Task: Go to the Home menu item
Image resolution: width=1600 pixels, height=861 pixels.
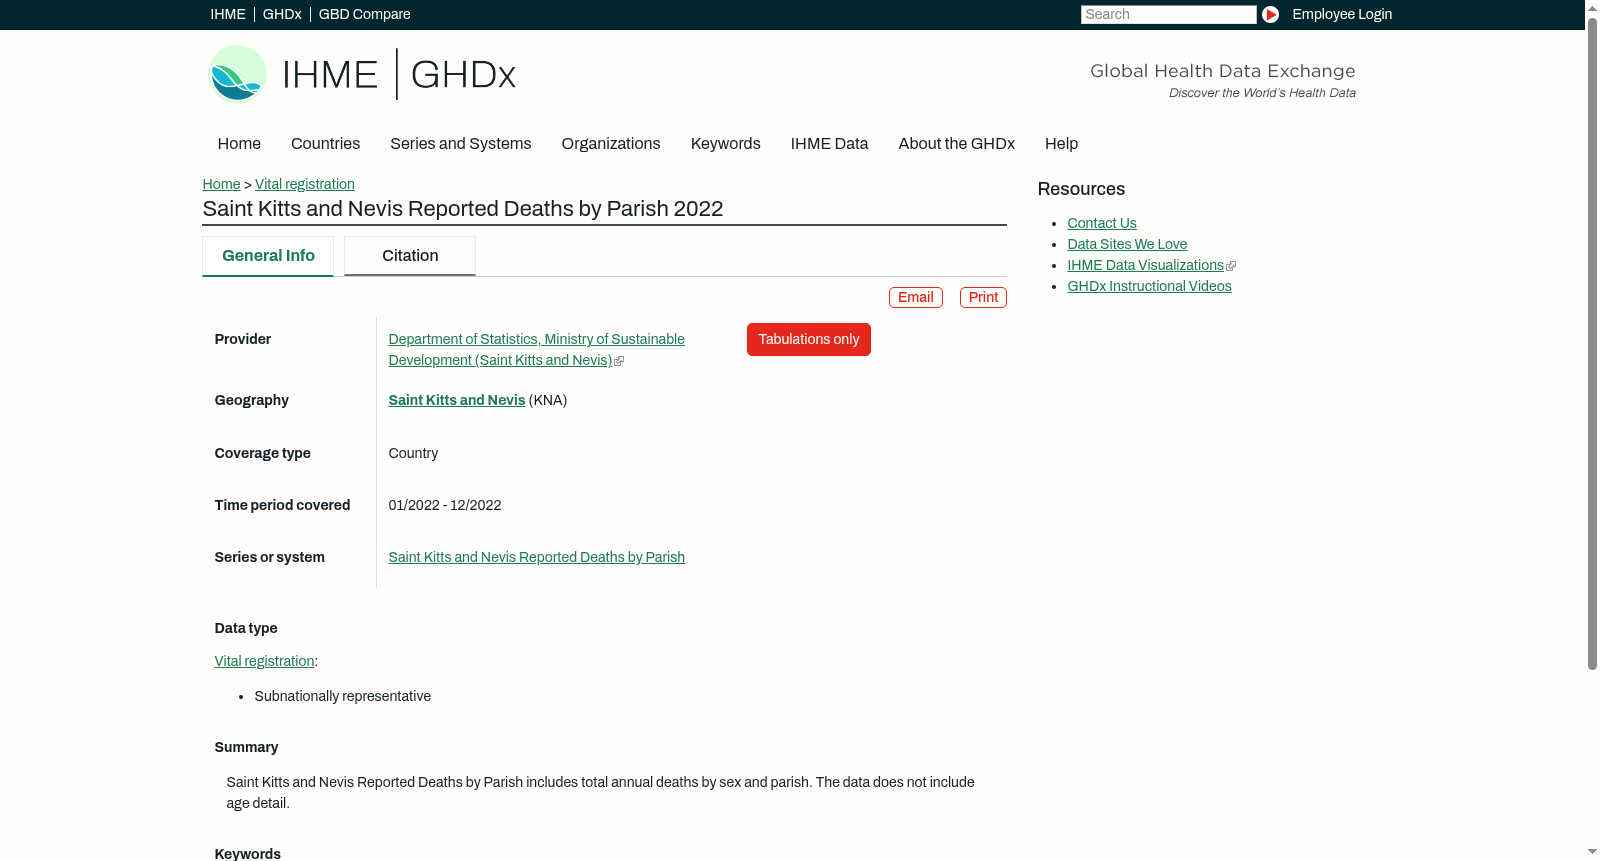Action: click(239, 144)
